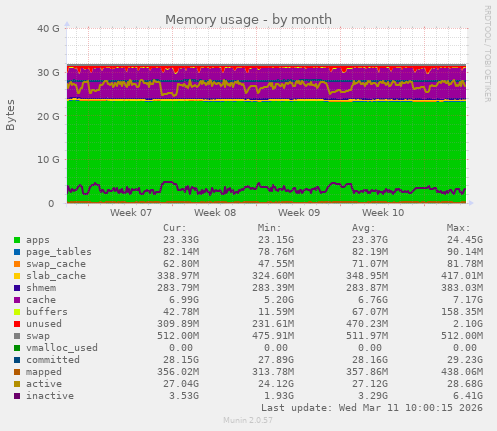
Task: Click the vmalloc_used dark green swatch
Action: 17,348
